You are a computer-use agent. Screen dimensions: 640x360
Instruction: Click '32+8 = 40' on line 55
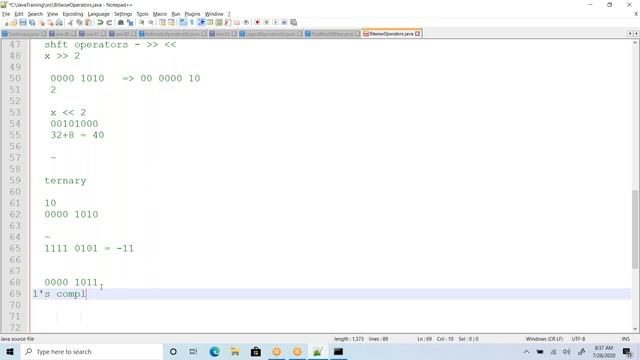coord(77,135)
